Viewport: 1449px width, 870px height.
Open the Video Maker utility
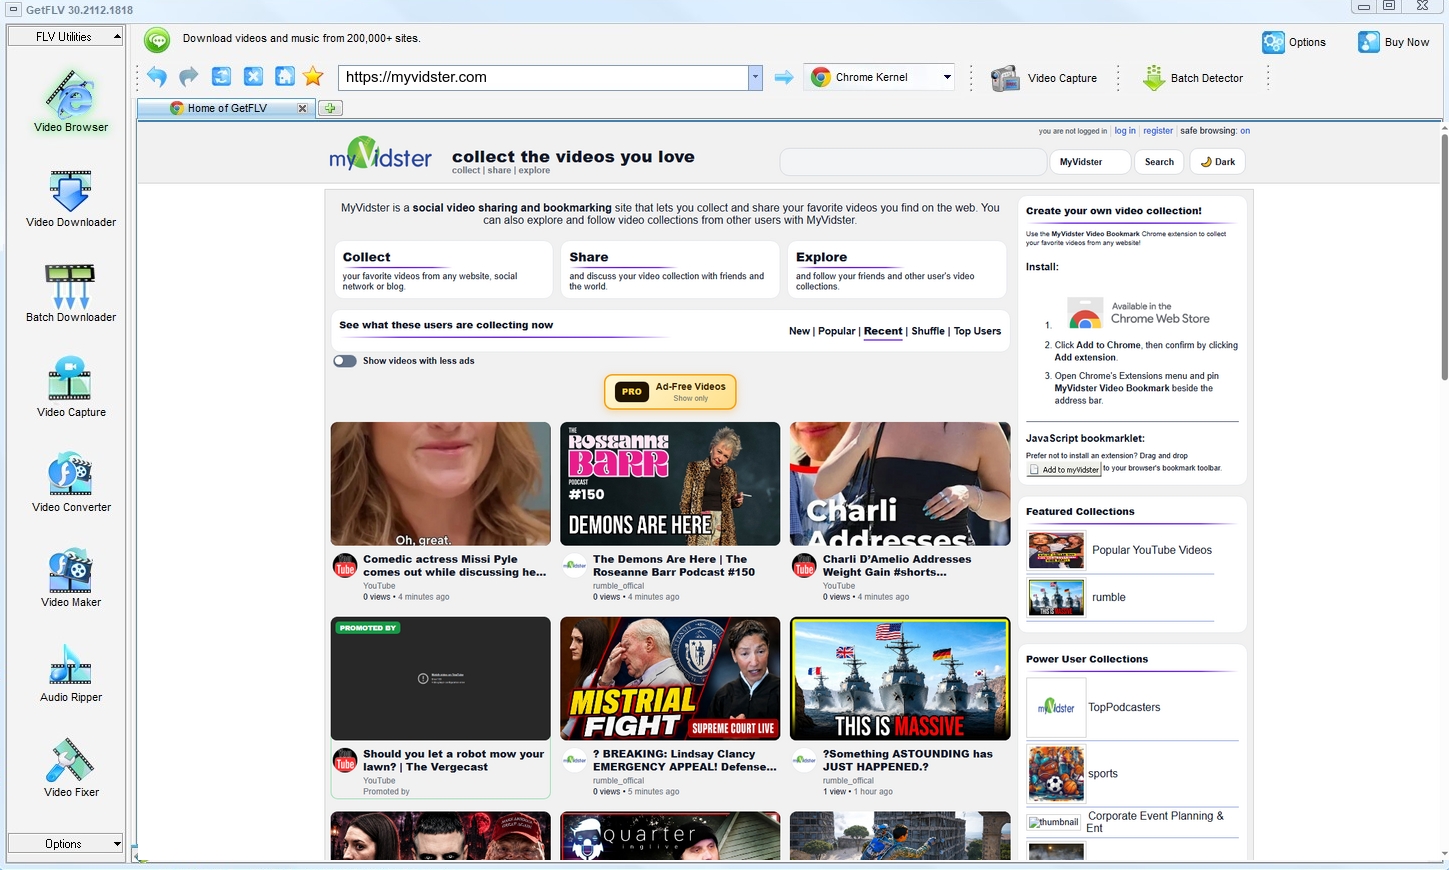point(71,578)
